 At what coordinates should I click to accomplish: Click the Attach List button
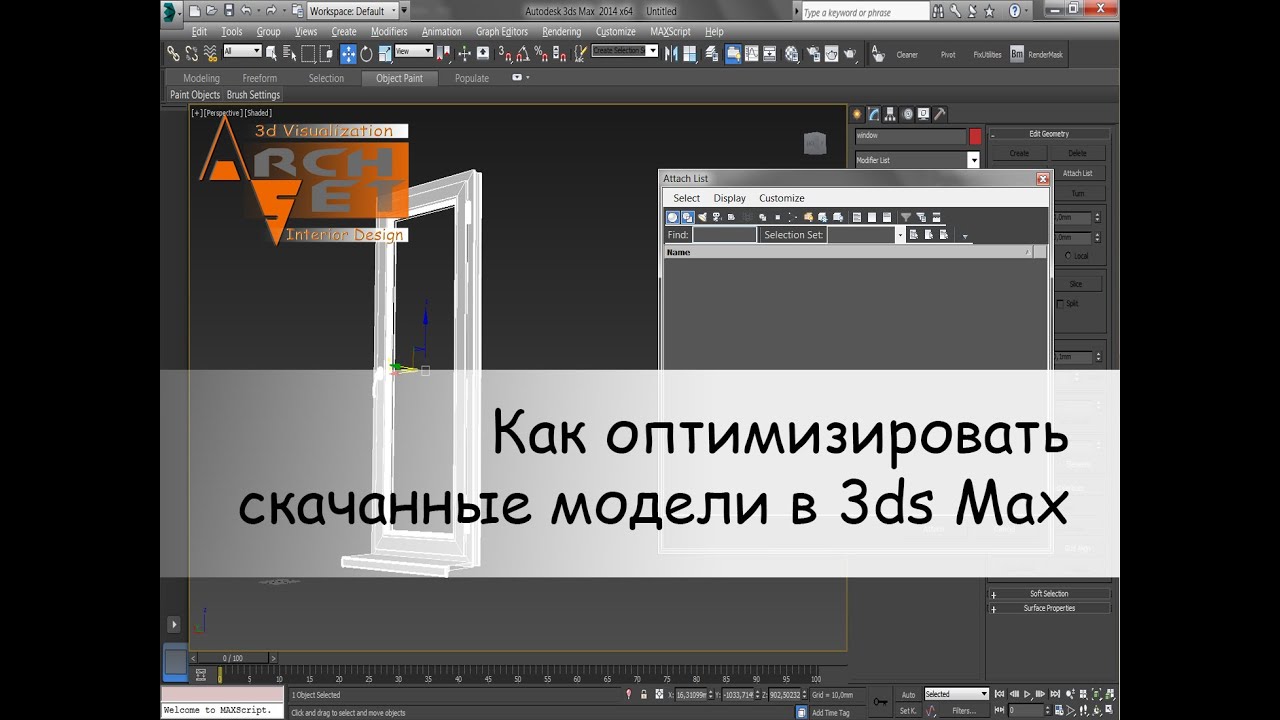tap(1077, 173)
